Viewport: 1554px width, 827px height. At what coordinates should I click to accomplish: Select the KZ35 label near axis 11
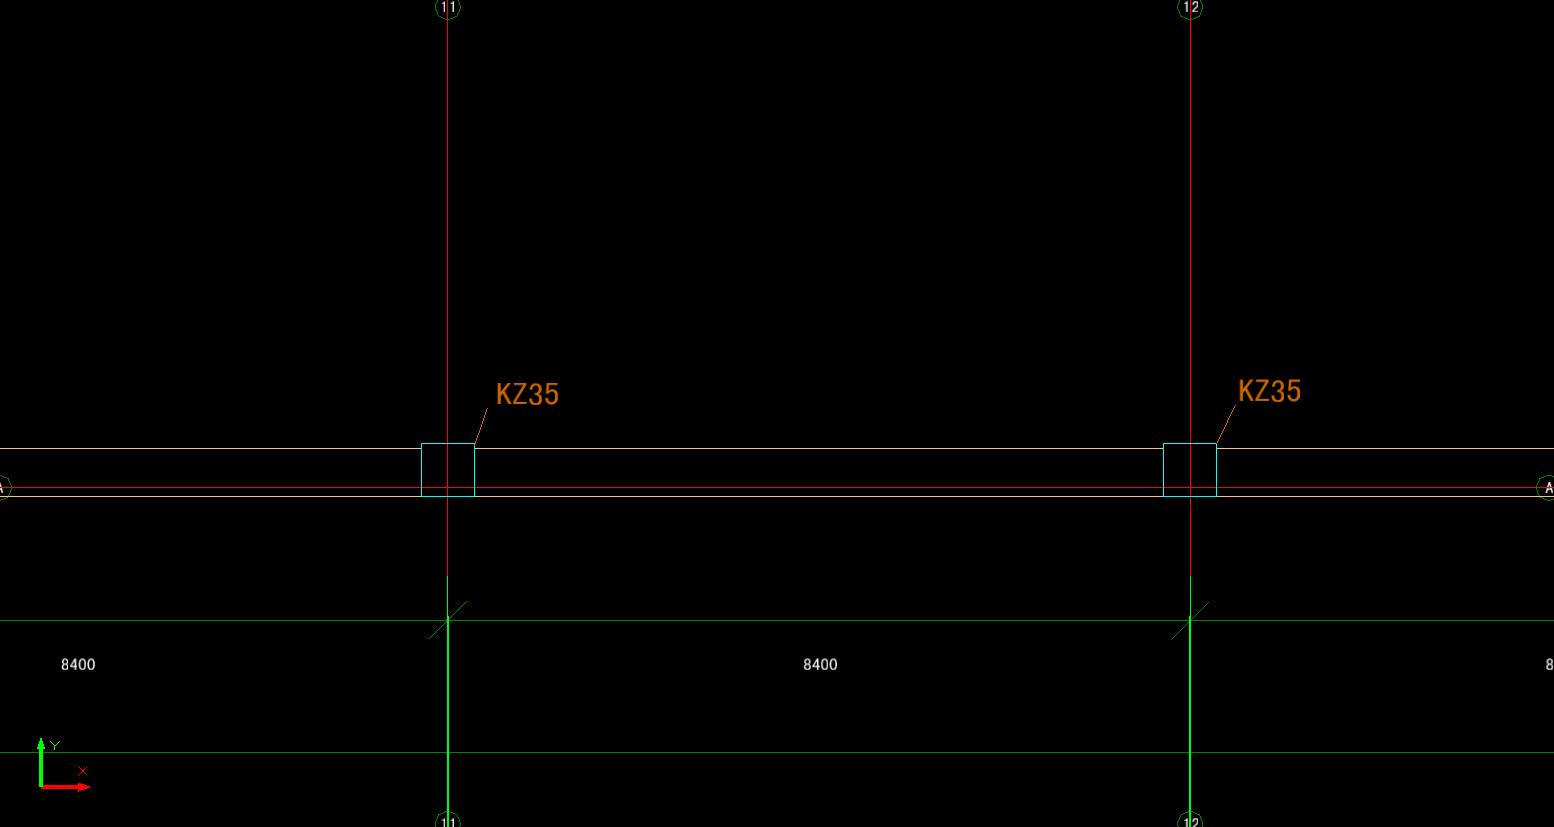click(x=527, y=394)
